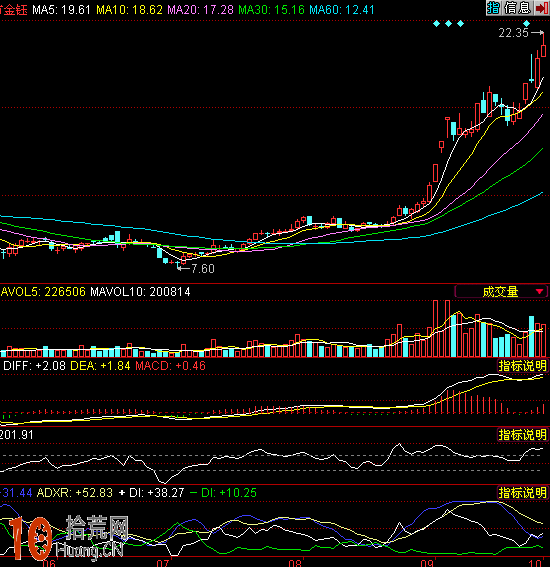Open 指标说明 in the MACD panel

coord(522,366)
